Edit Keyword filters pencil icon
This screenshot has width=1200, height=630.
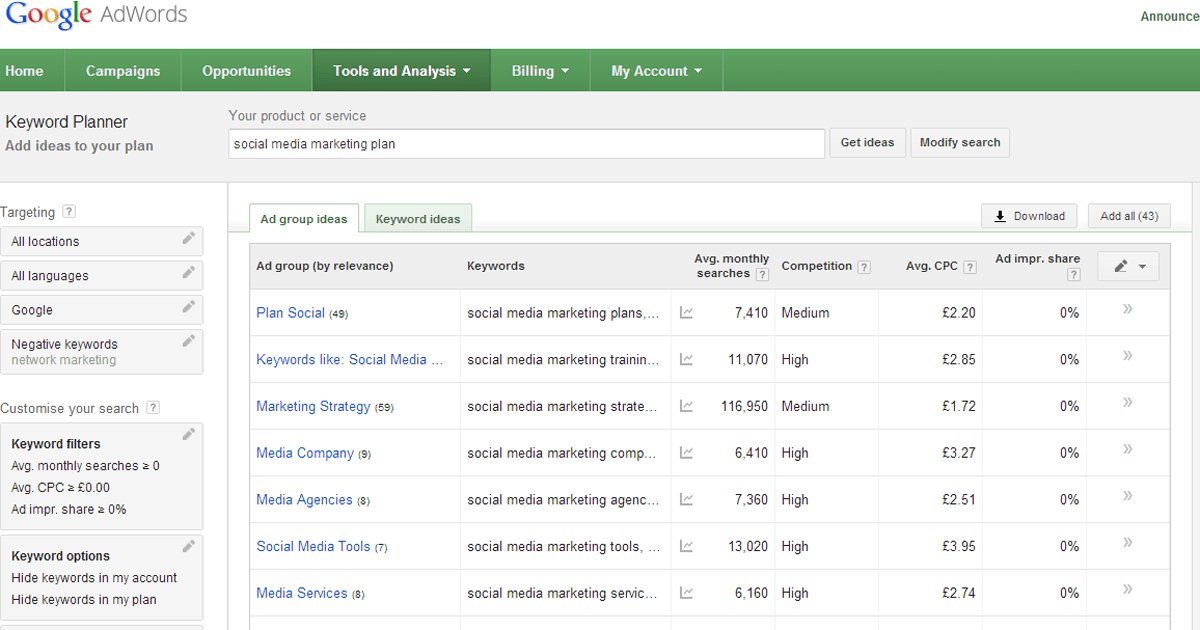[188, 434]
